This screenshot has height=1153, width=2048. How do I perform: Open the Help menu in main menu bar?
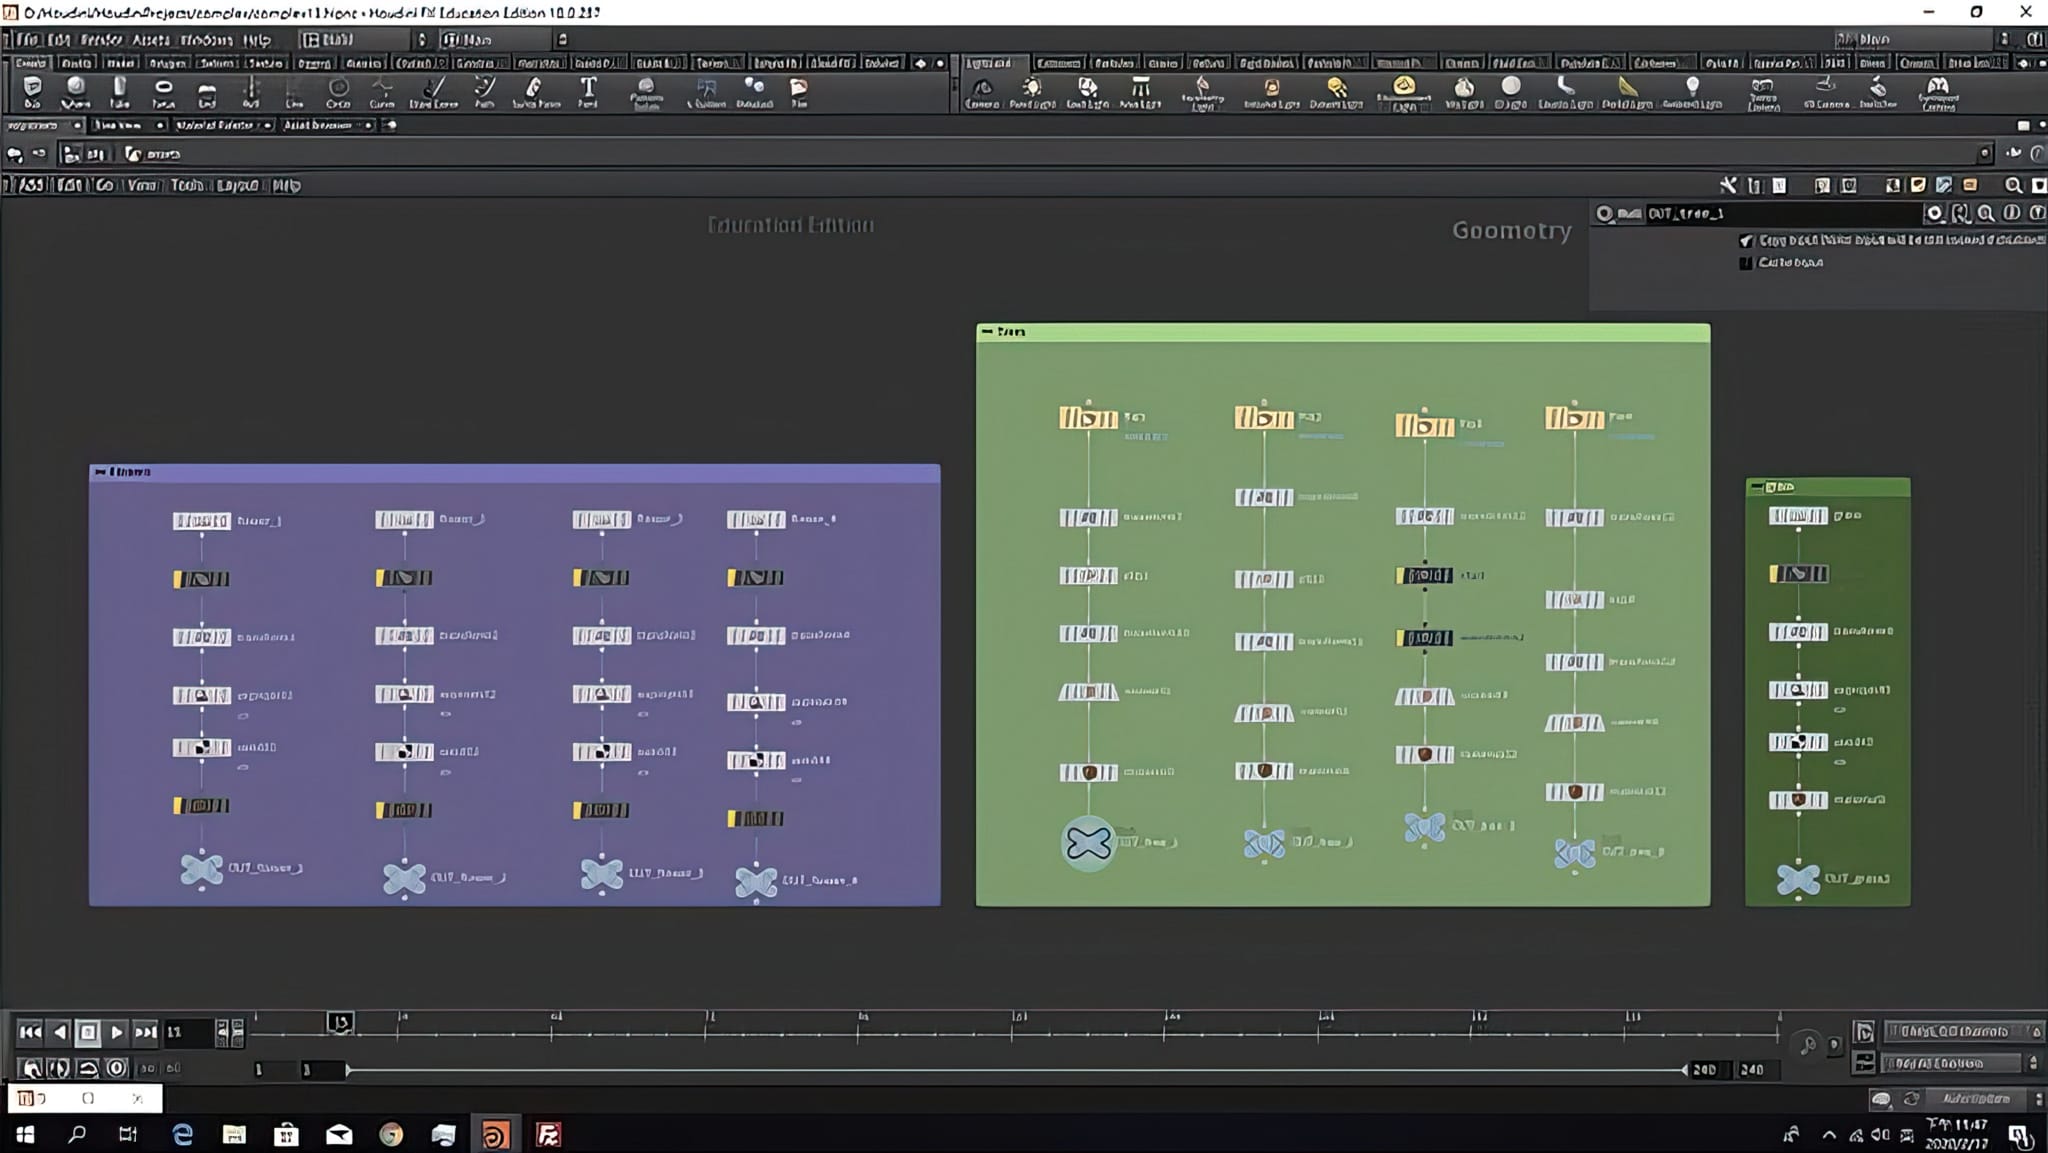[x=257, y=40]
